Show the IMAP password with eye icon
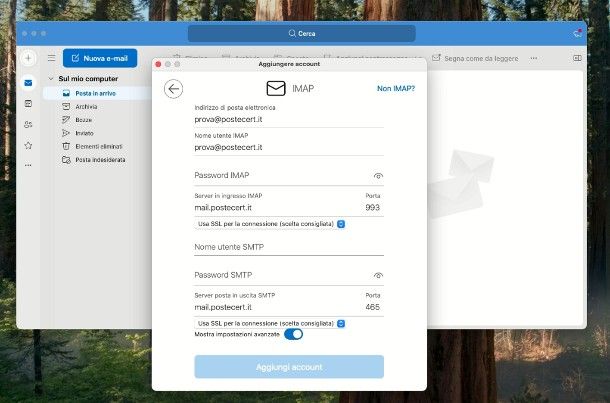Image resolution: width=610 pixels, height=403 pixels. (x=378, y=176)
